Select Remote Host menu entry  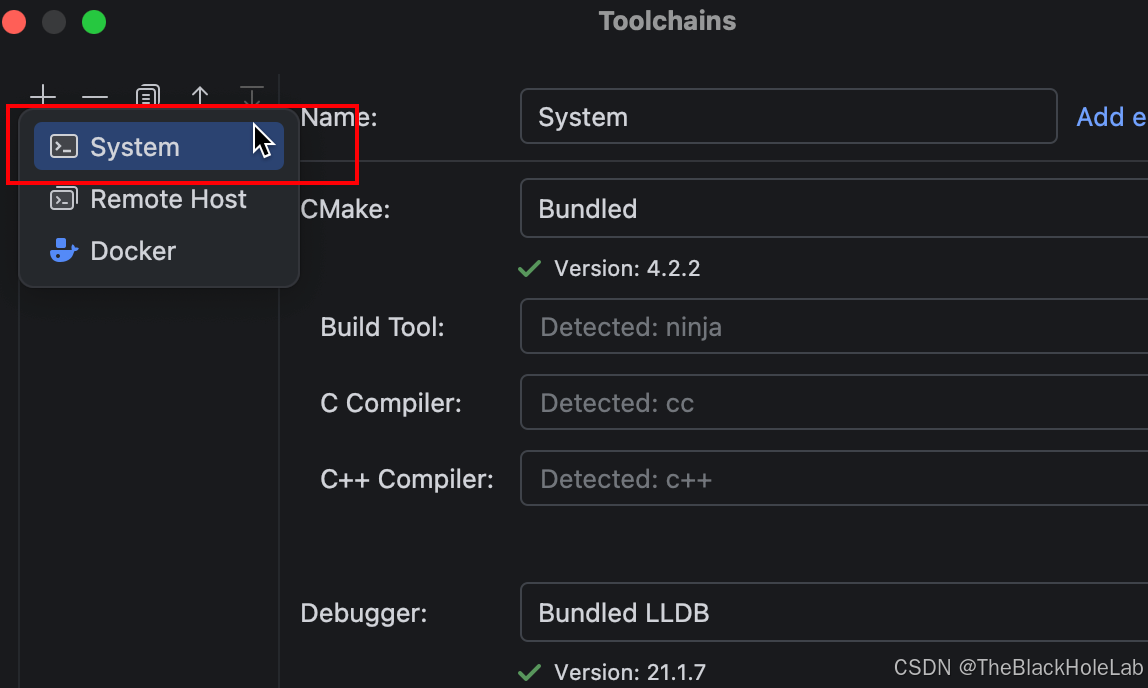[159, 199]
